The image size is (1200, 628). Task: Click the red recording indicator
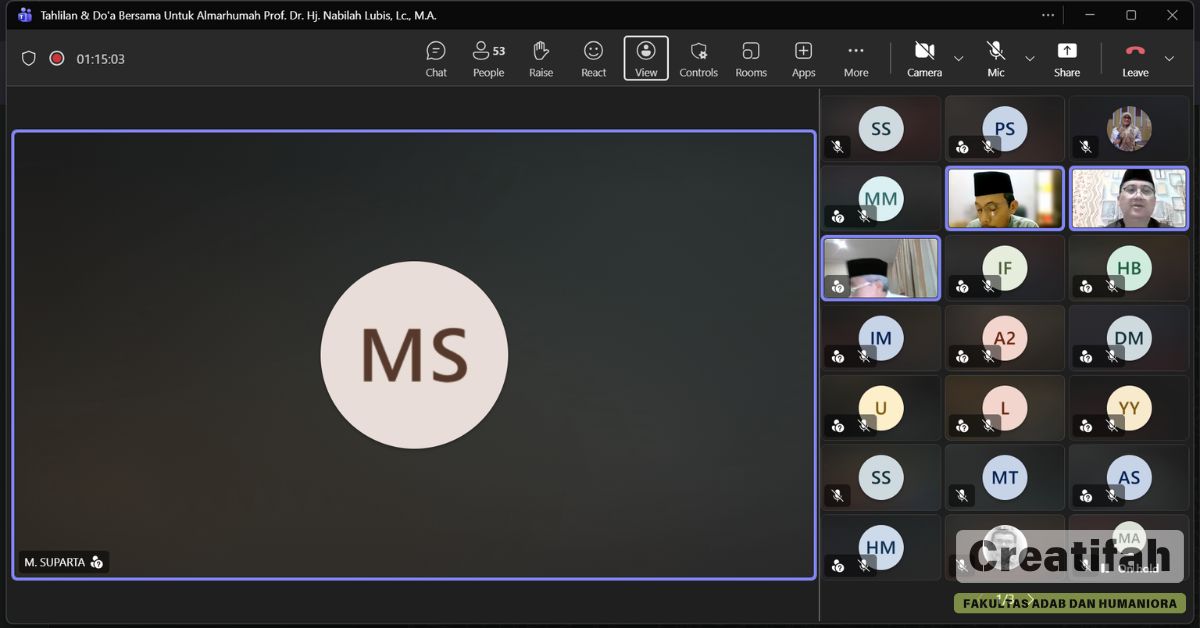tap(57, 59)
